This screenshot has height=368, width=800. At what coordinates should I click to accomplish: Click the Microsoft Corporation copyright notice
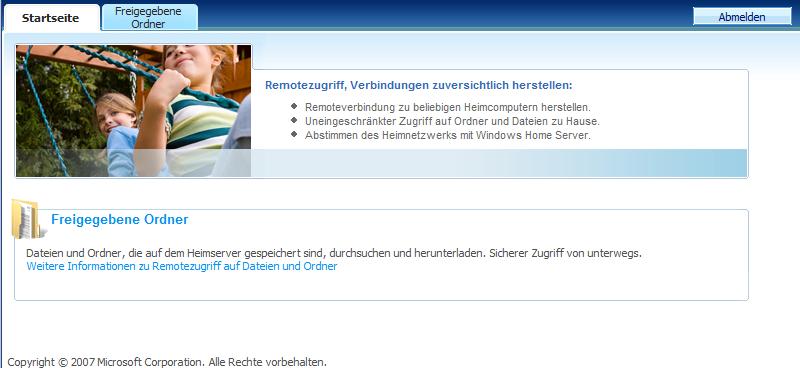point(167,362)
